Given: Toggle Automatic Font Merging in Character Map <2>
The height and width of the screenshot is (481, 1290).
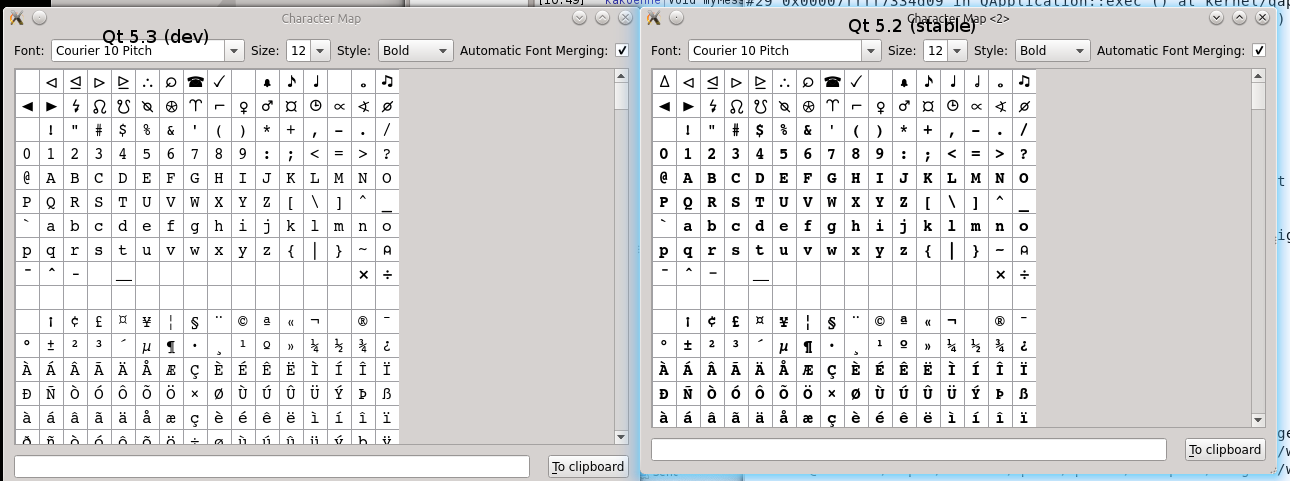Looking at the screenshot, I should pyautogui.click(x=1258, y=51).
